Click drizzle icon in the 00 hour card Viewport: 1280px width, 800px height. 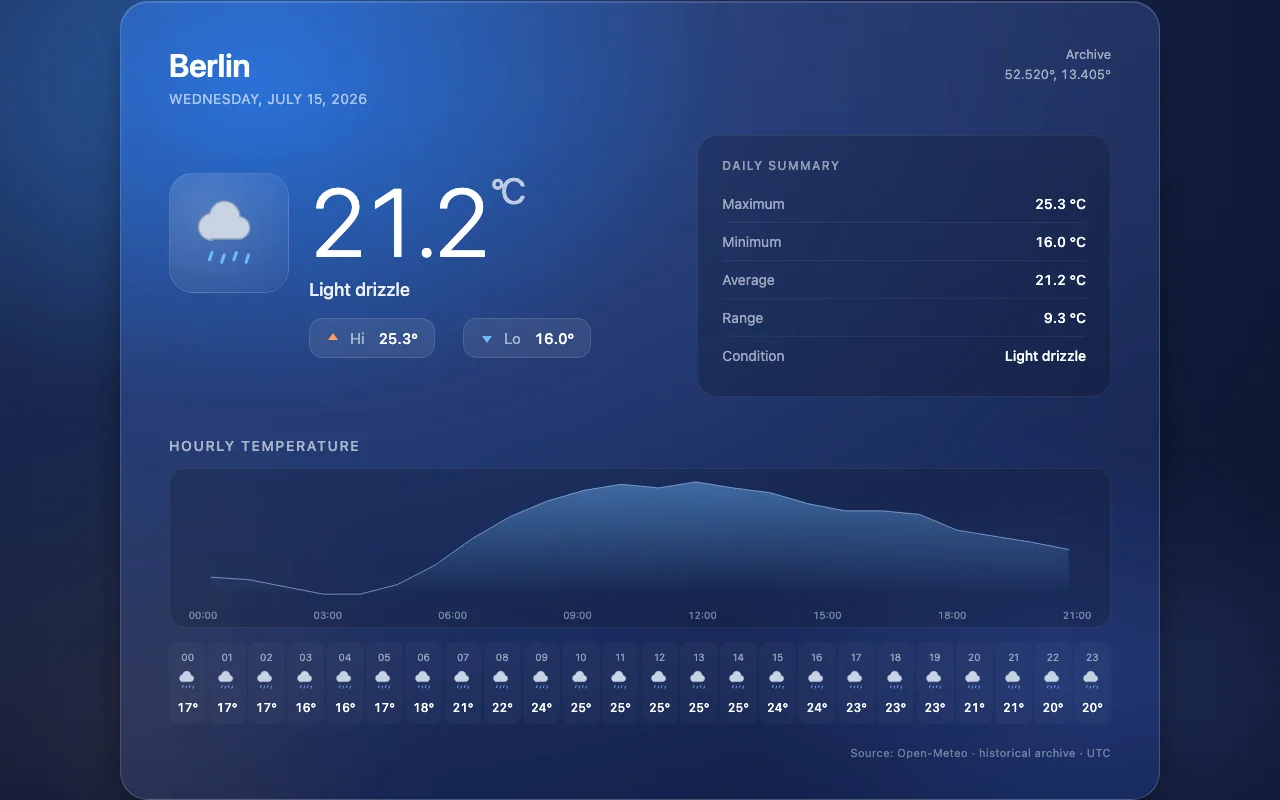(187, 680)
